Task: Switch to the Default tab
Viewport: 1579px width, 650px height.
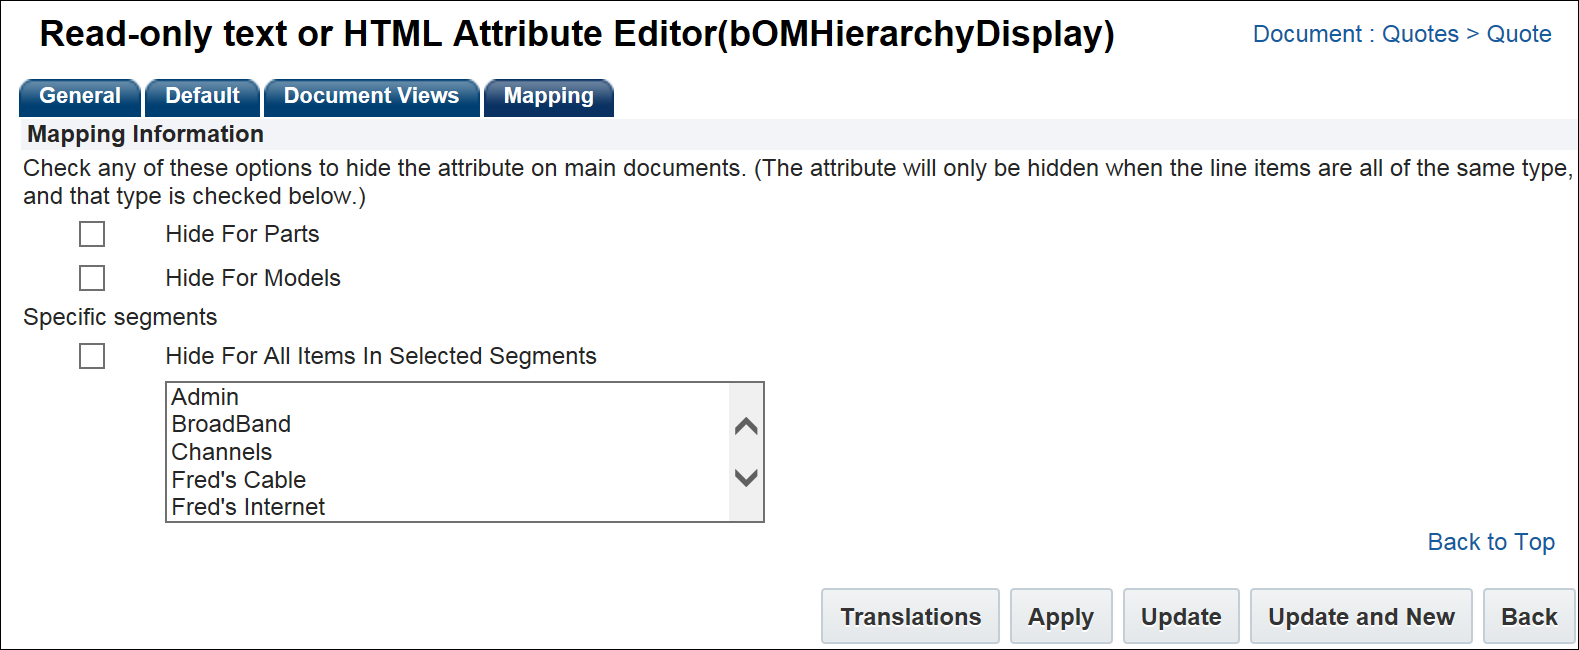Action: pos(202,97)
